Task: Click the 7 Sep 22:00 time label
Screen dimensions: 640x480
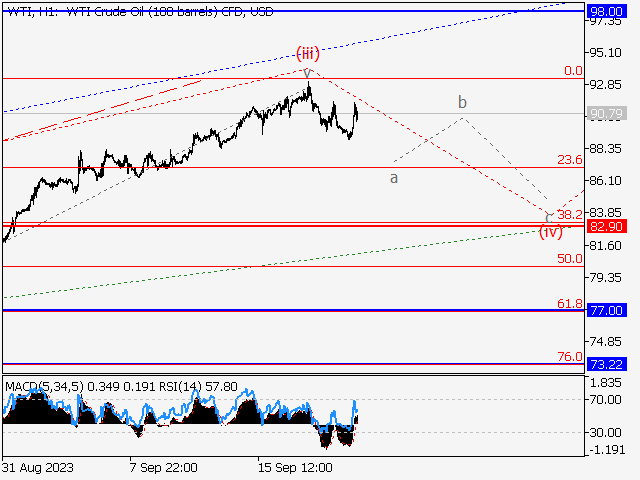Action: point(164,467)
